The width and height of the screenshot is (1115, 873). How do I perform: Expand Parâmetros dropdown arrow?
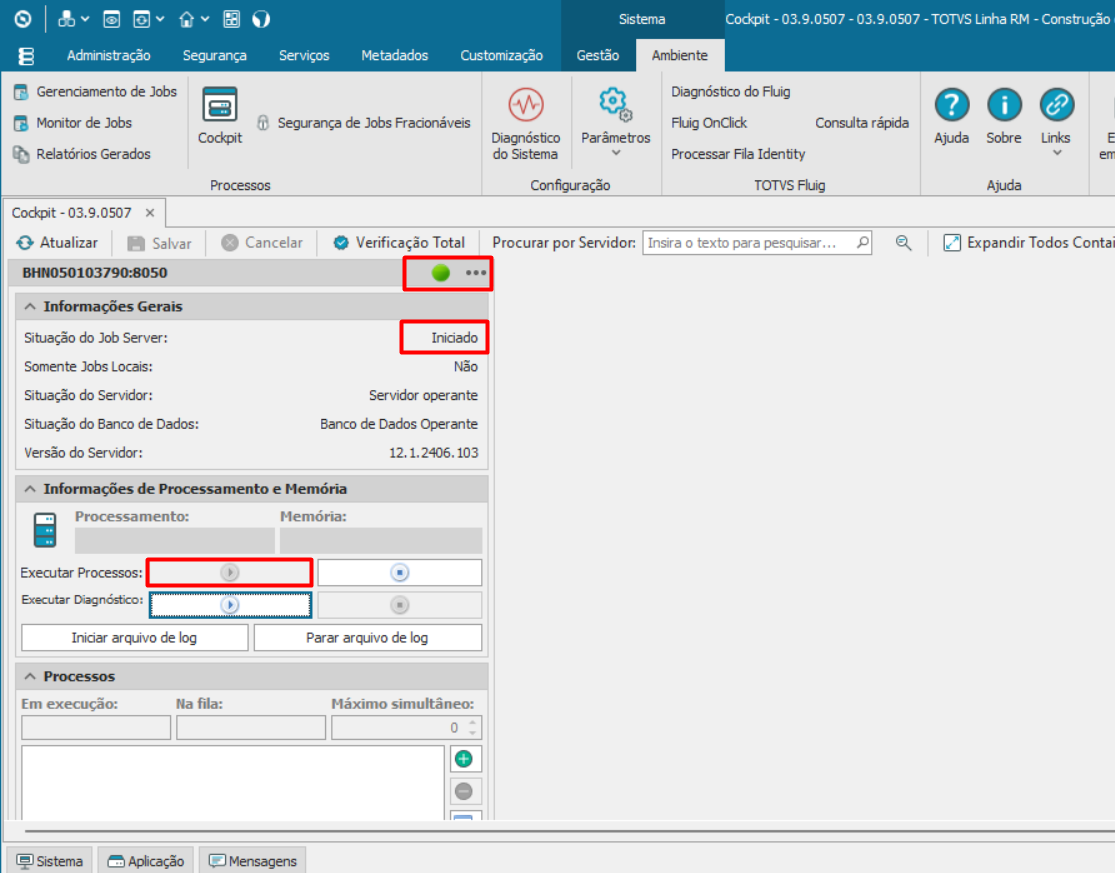616,153
